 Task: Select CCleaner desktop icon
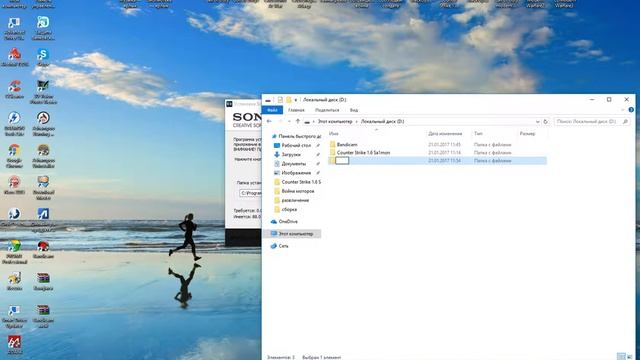click(x=15, y=89)
